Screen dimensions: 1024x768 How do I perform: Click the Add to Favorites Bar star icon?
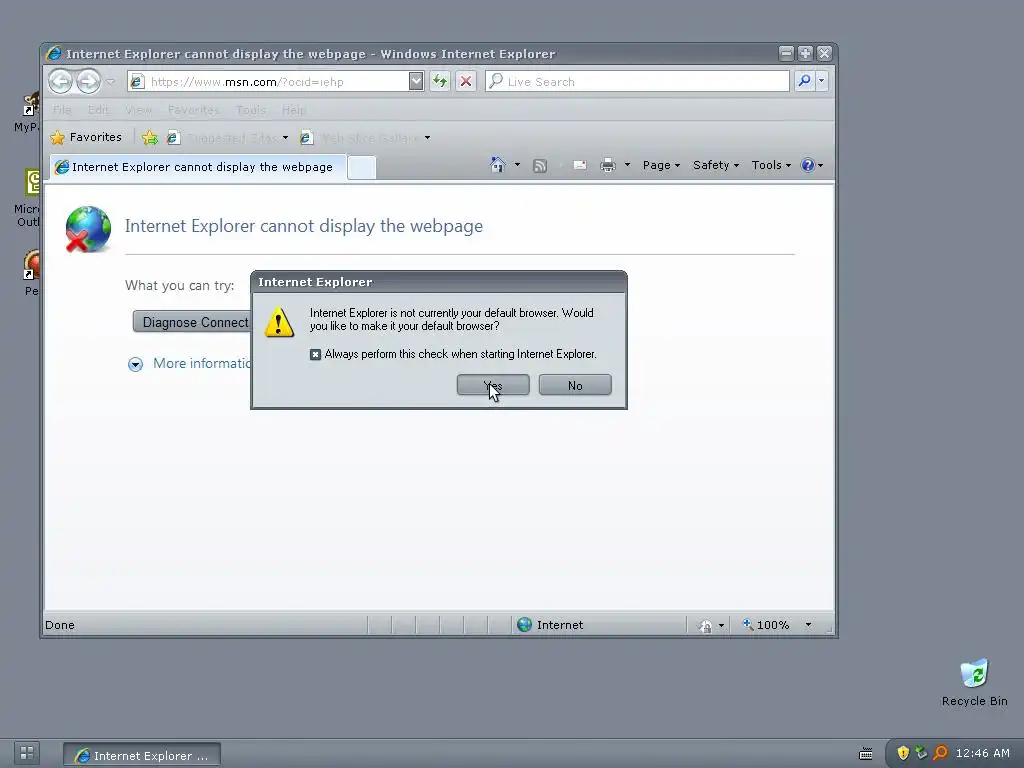tap(150, 137)
